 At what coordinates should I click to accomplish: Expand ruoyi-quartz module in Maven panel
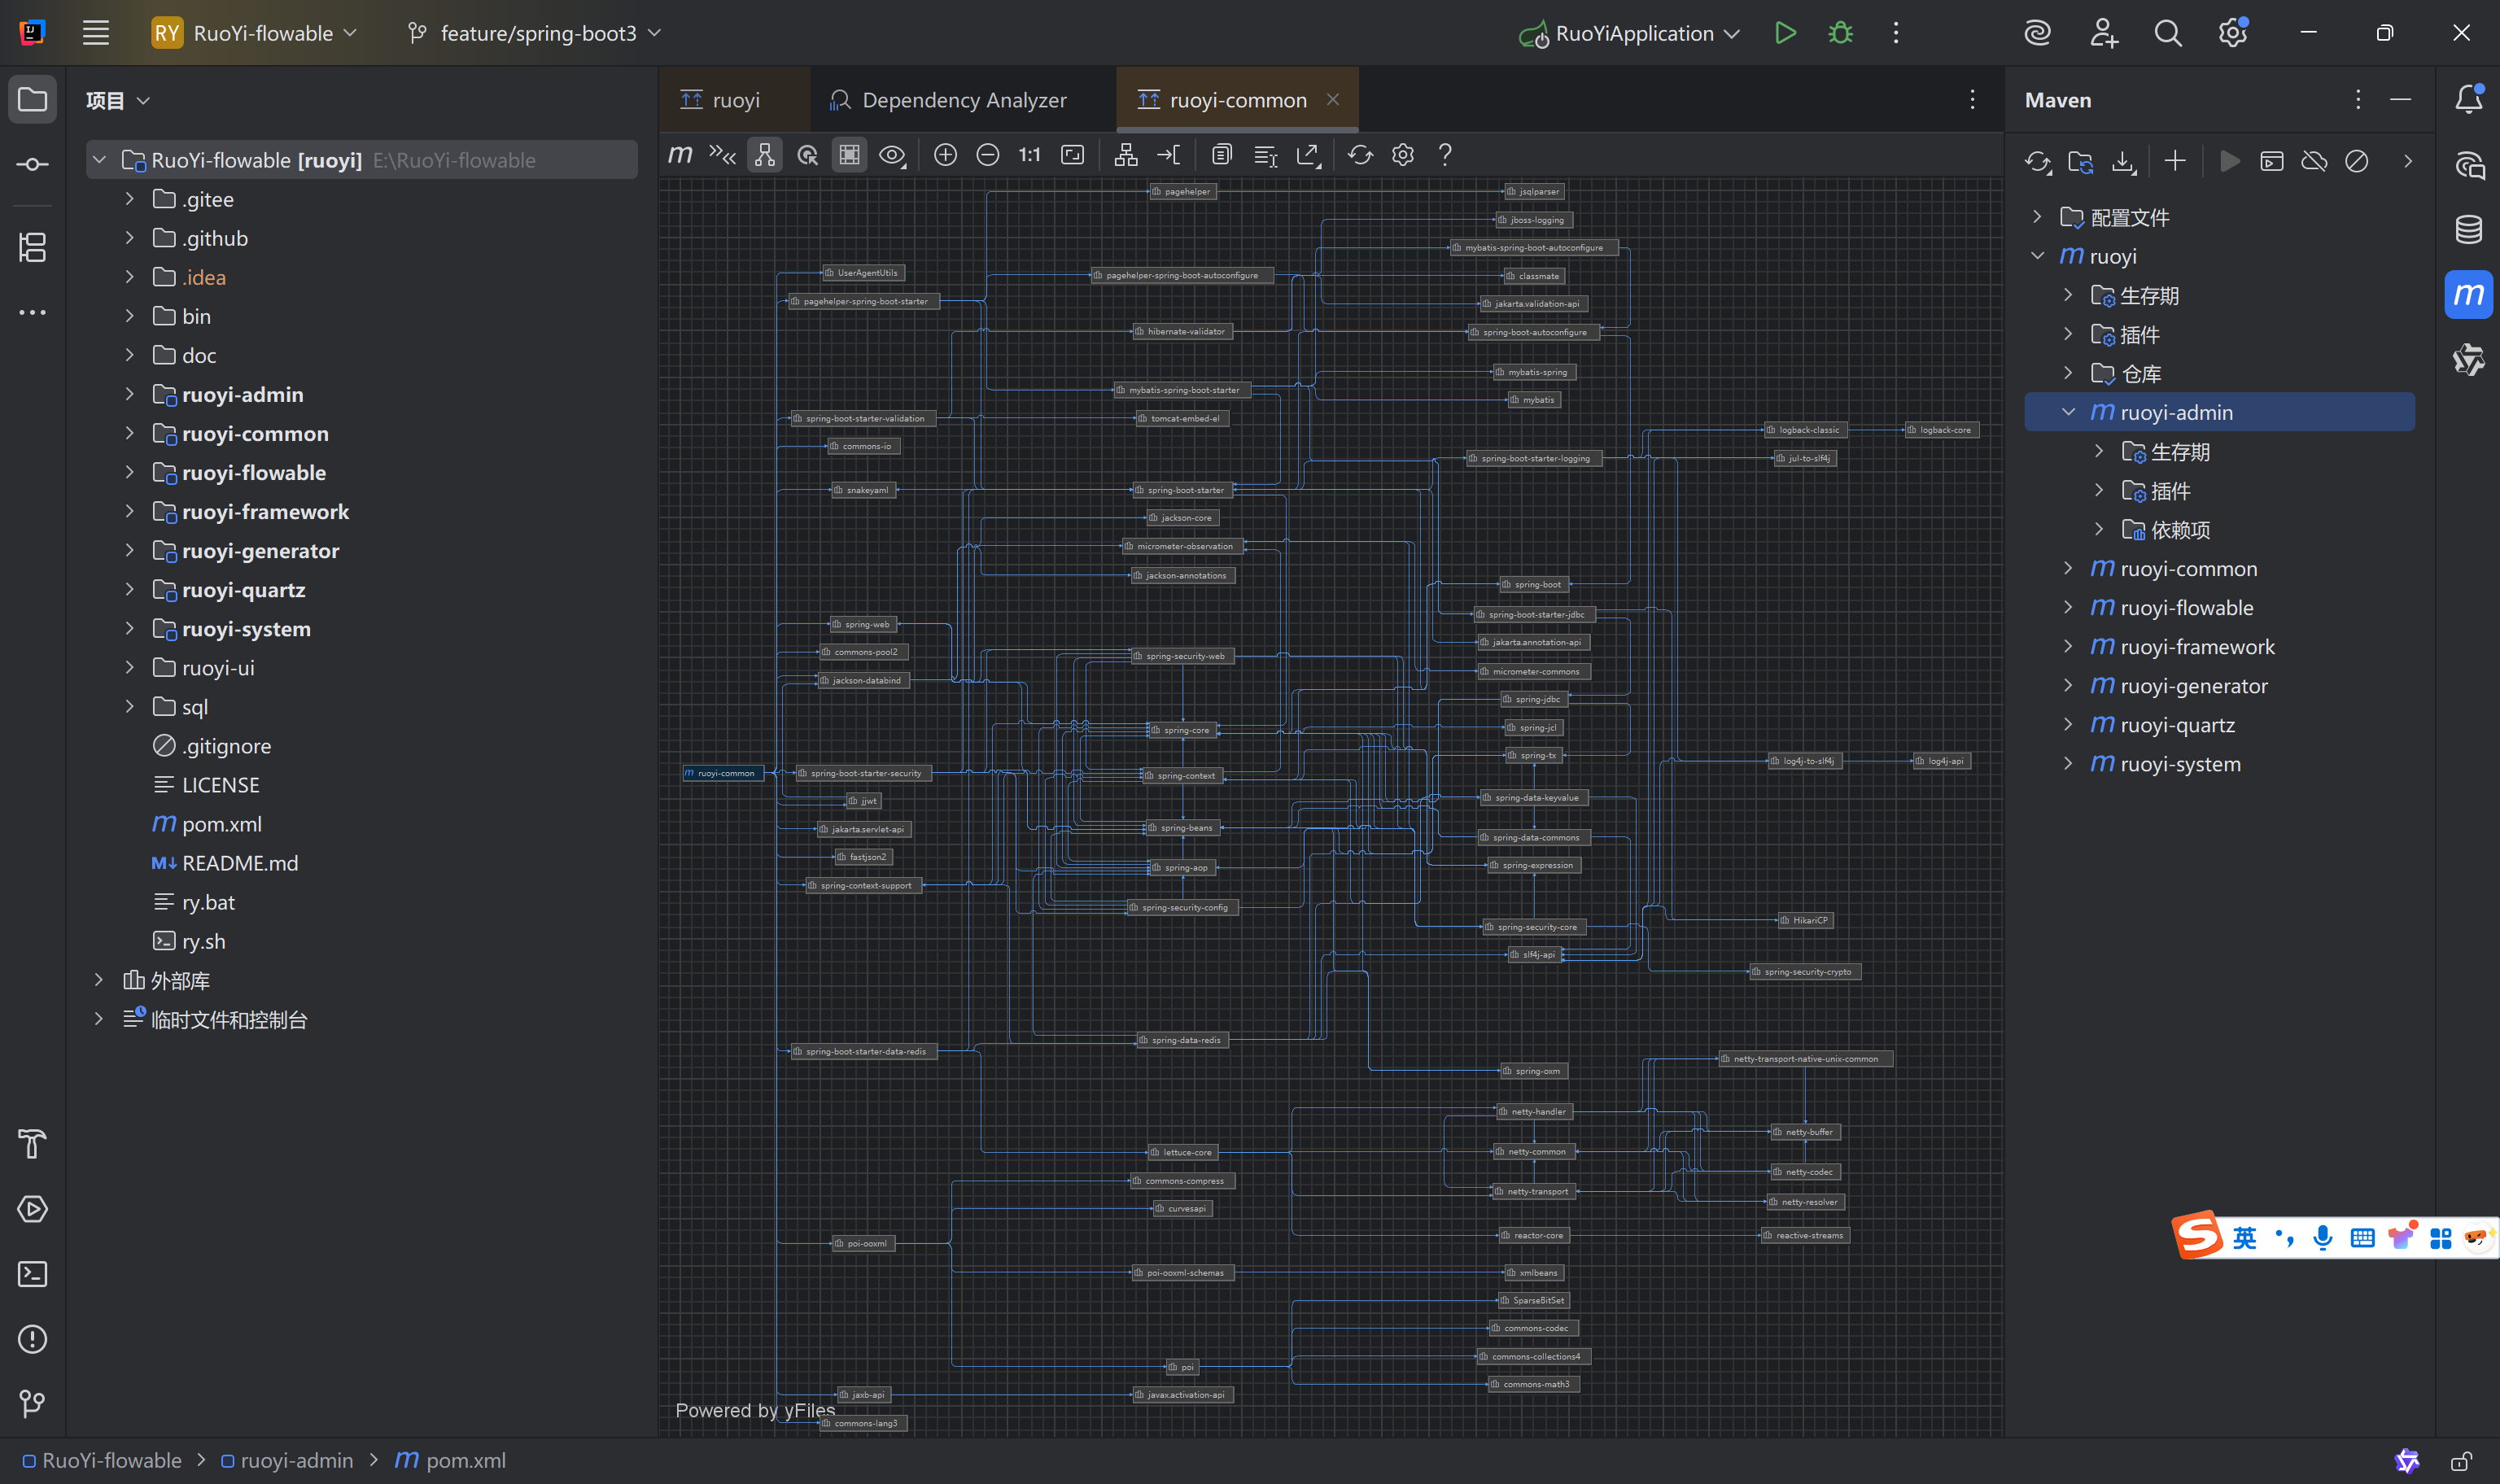tap(2068, 724)
